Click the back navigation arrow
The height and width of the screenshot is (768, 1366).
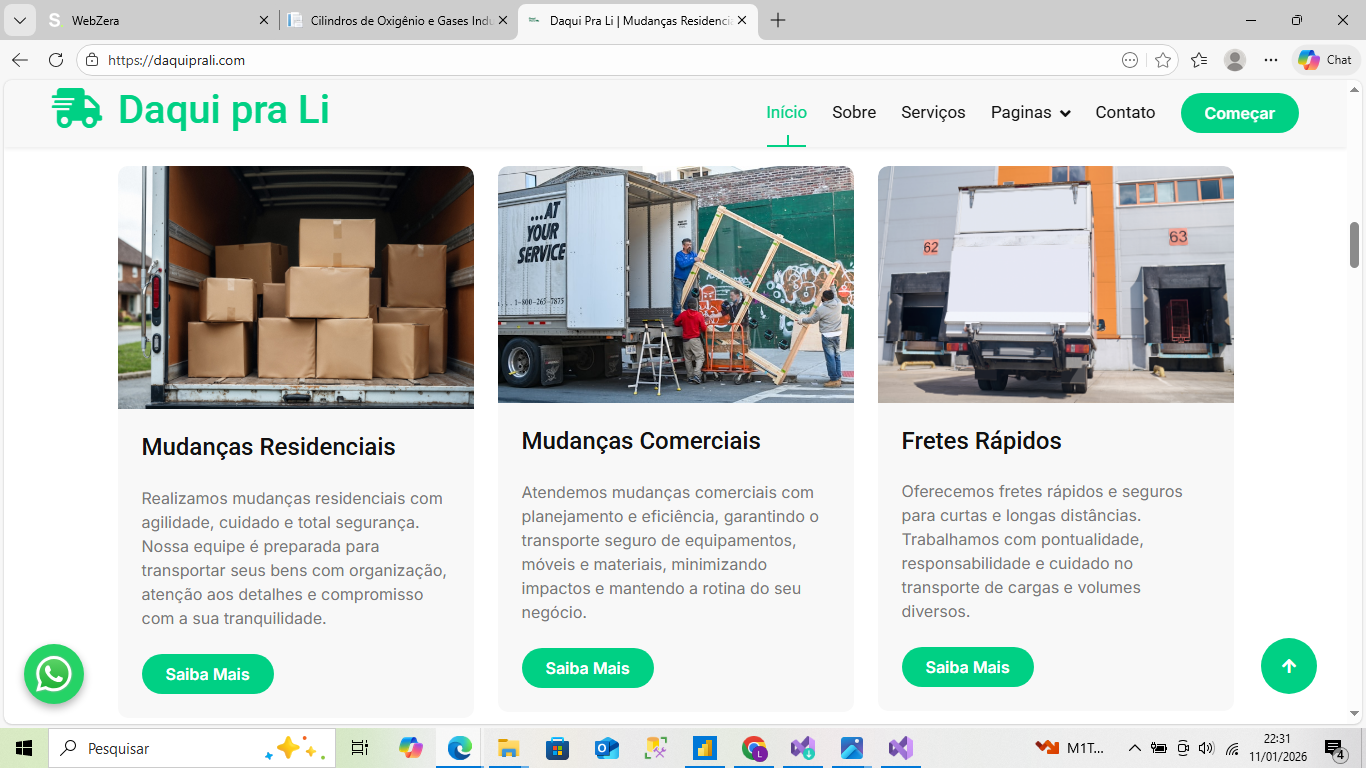[20, 60]
